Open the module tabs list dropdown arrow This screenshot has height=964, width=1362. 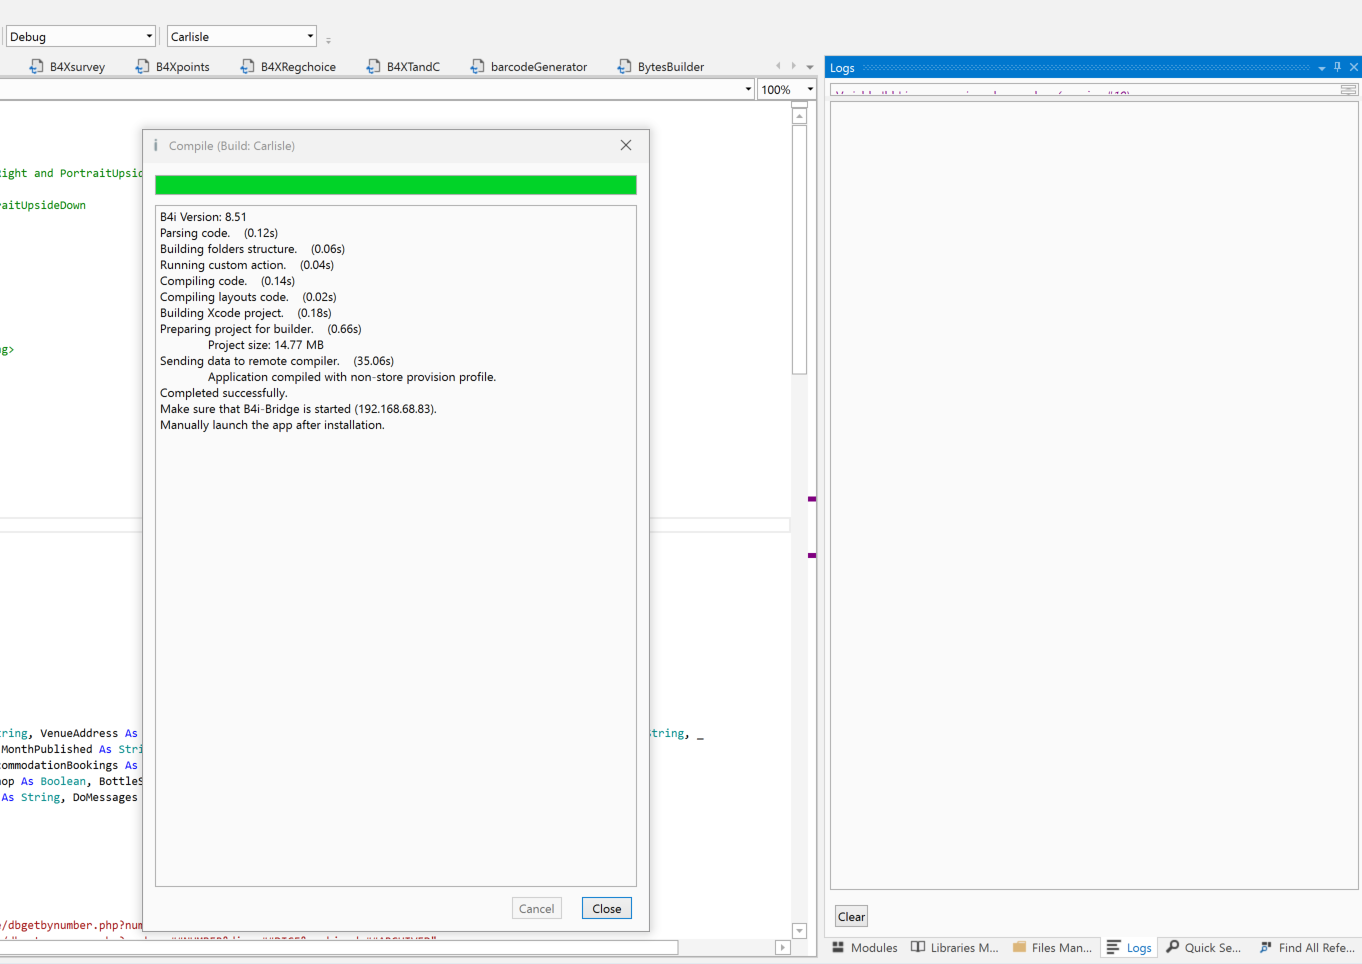tap(810, 67)
